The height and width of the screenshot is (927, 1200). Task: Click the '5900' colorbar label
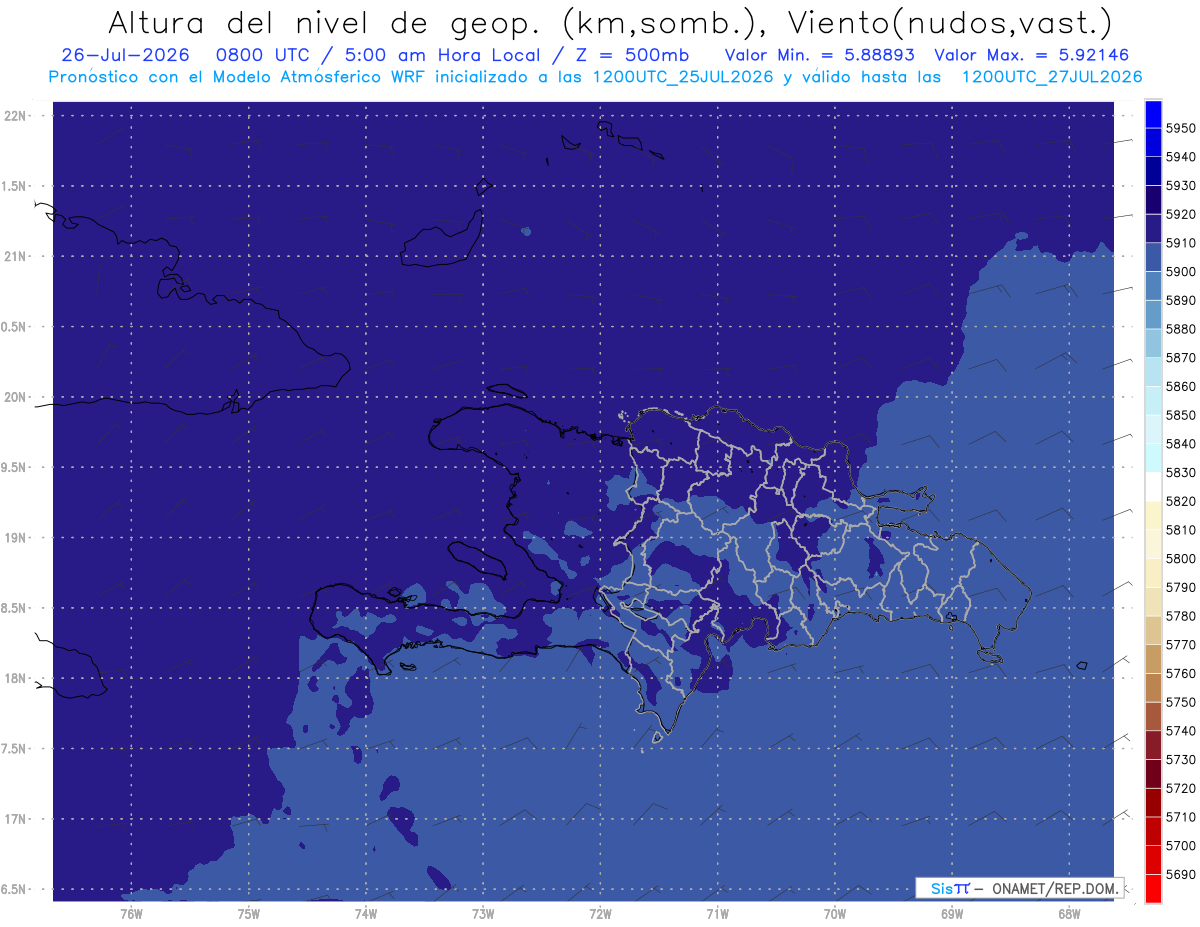[1180, 271]
